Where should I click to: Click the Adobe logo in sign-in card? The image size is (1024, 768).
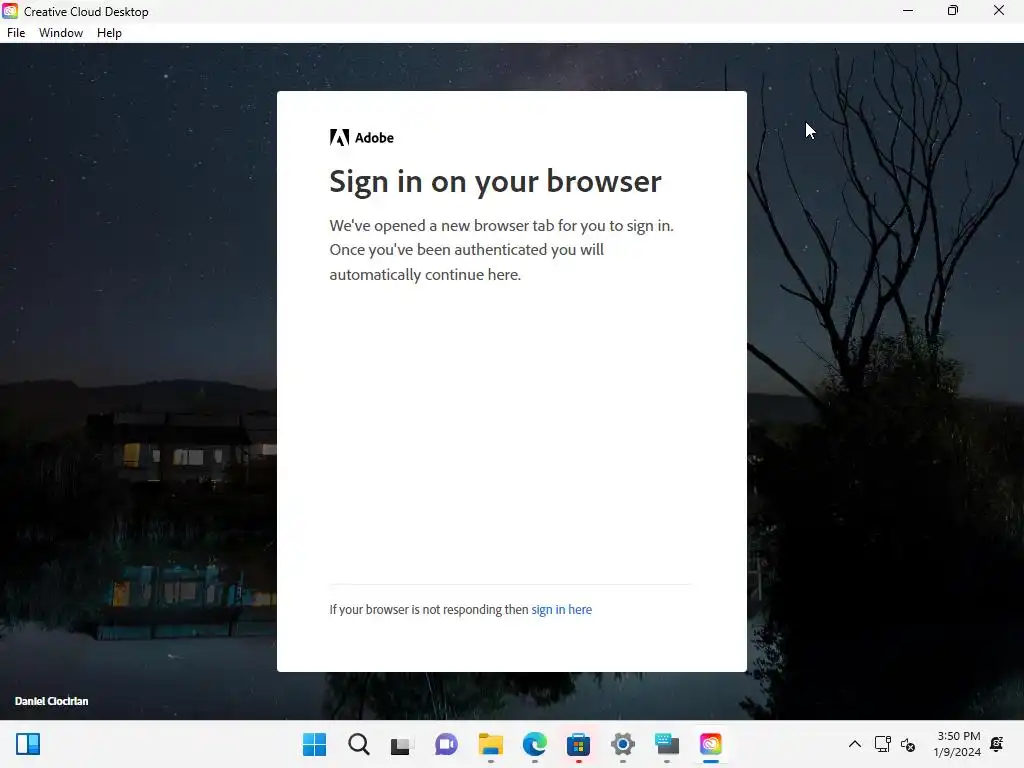[x=362, y=137]
